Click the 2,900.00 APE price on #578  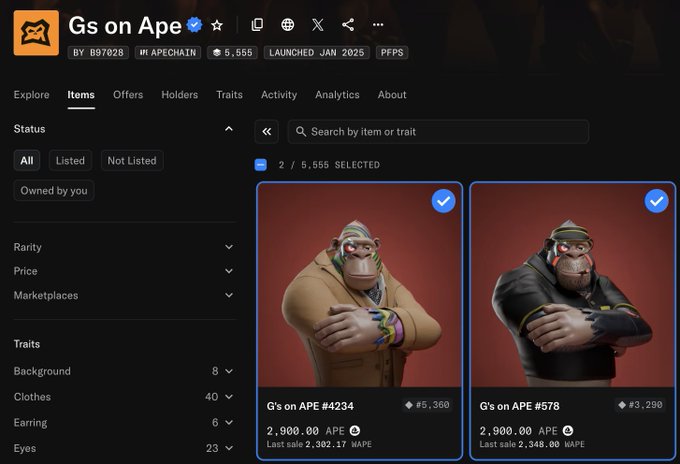(x=518, y=431)
